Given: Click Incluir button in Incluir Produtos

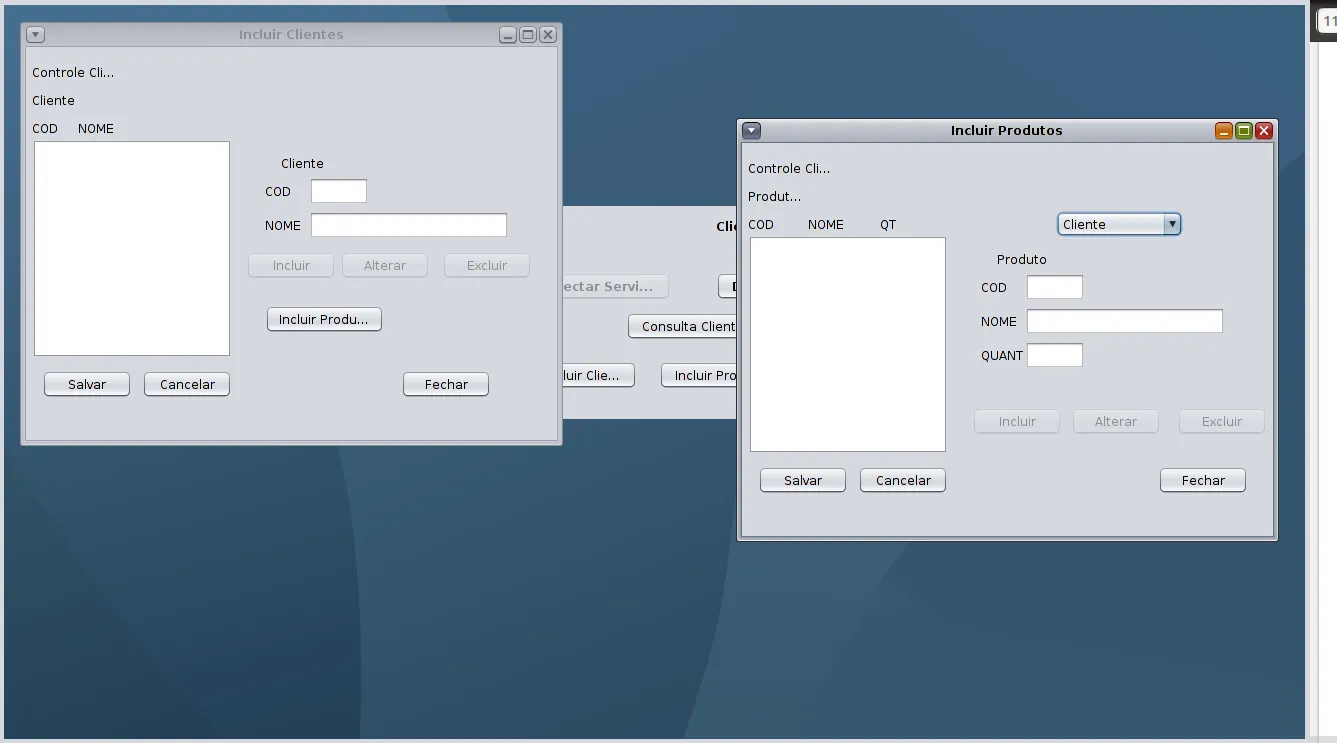Looking at the screenshot, I should pos(1017,421).
